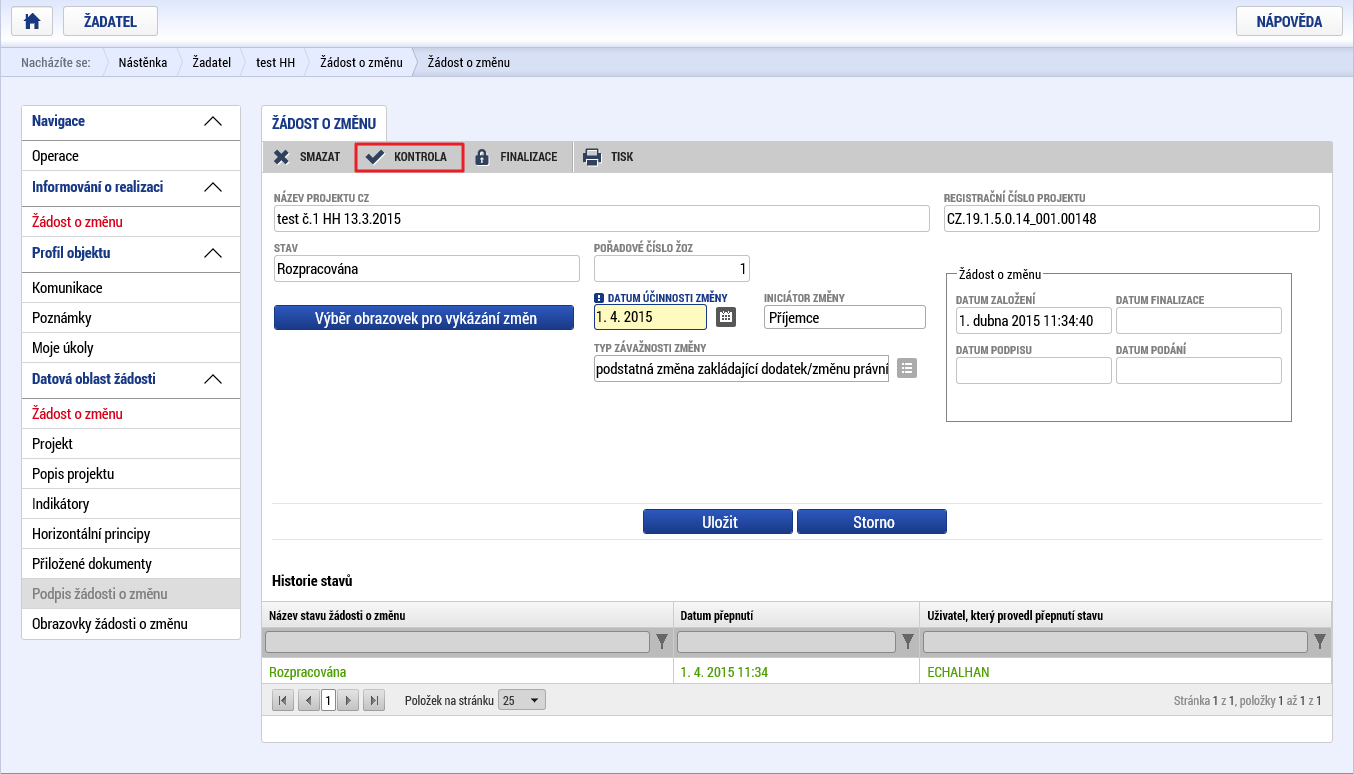The image size is (1354, 774).
Task: Apply filter icon for Uživatel column
Action: pos(1320,642)
